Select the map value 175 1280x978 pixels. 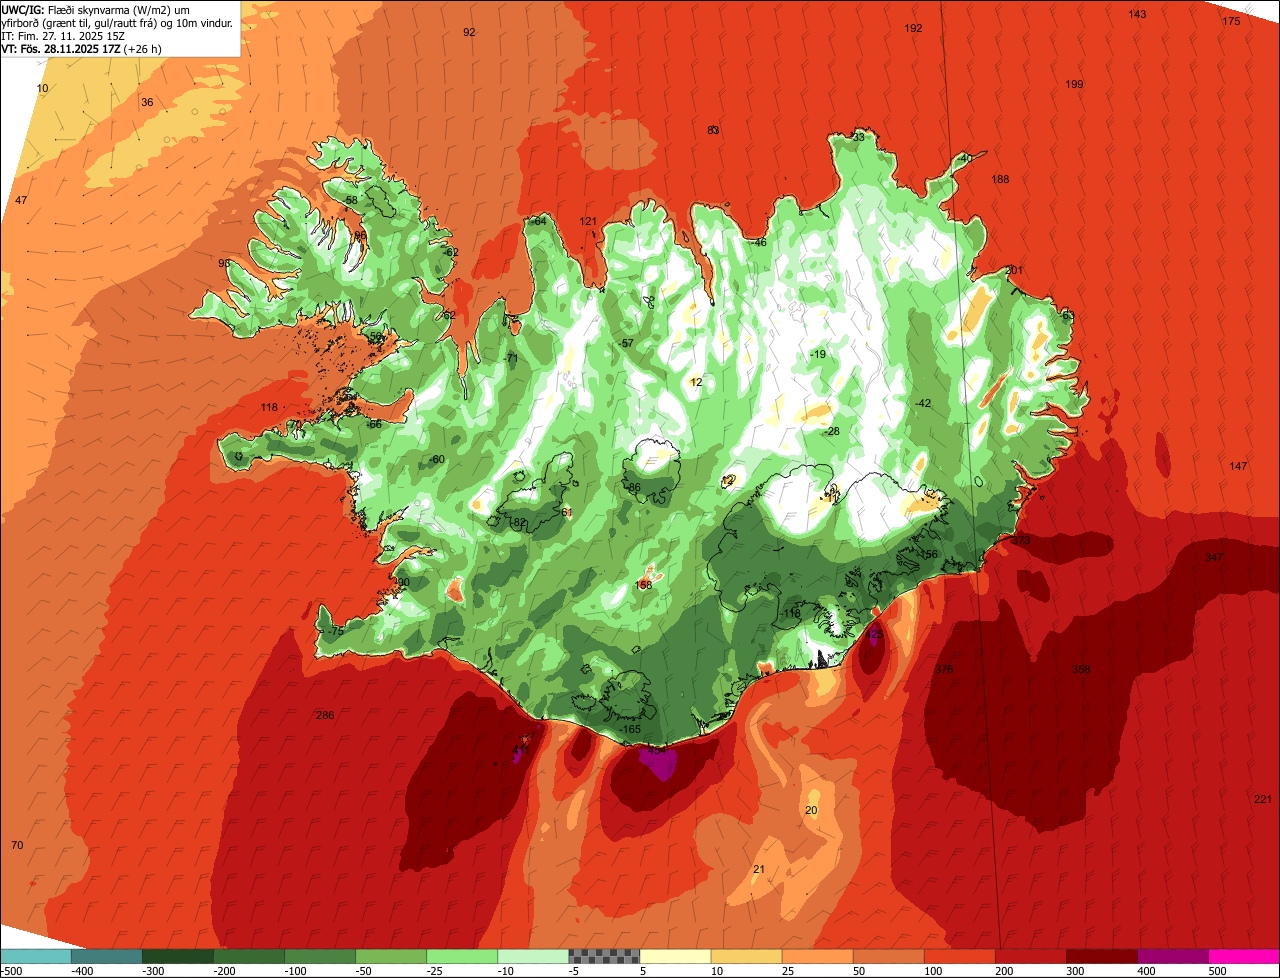(x=1231, y=21)
